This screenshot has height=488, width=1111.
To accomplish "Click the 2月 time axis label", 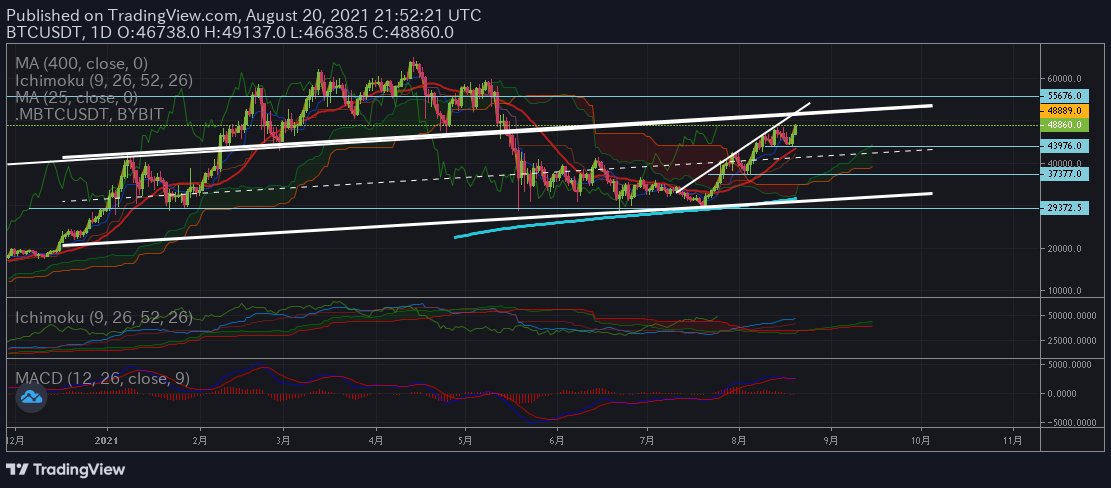I will pyautogui.click(x=201, y=440).
